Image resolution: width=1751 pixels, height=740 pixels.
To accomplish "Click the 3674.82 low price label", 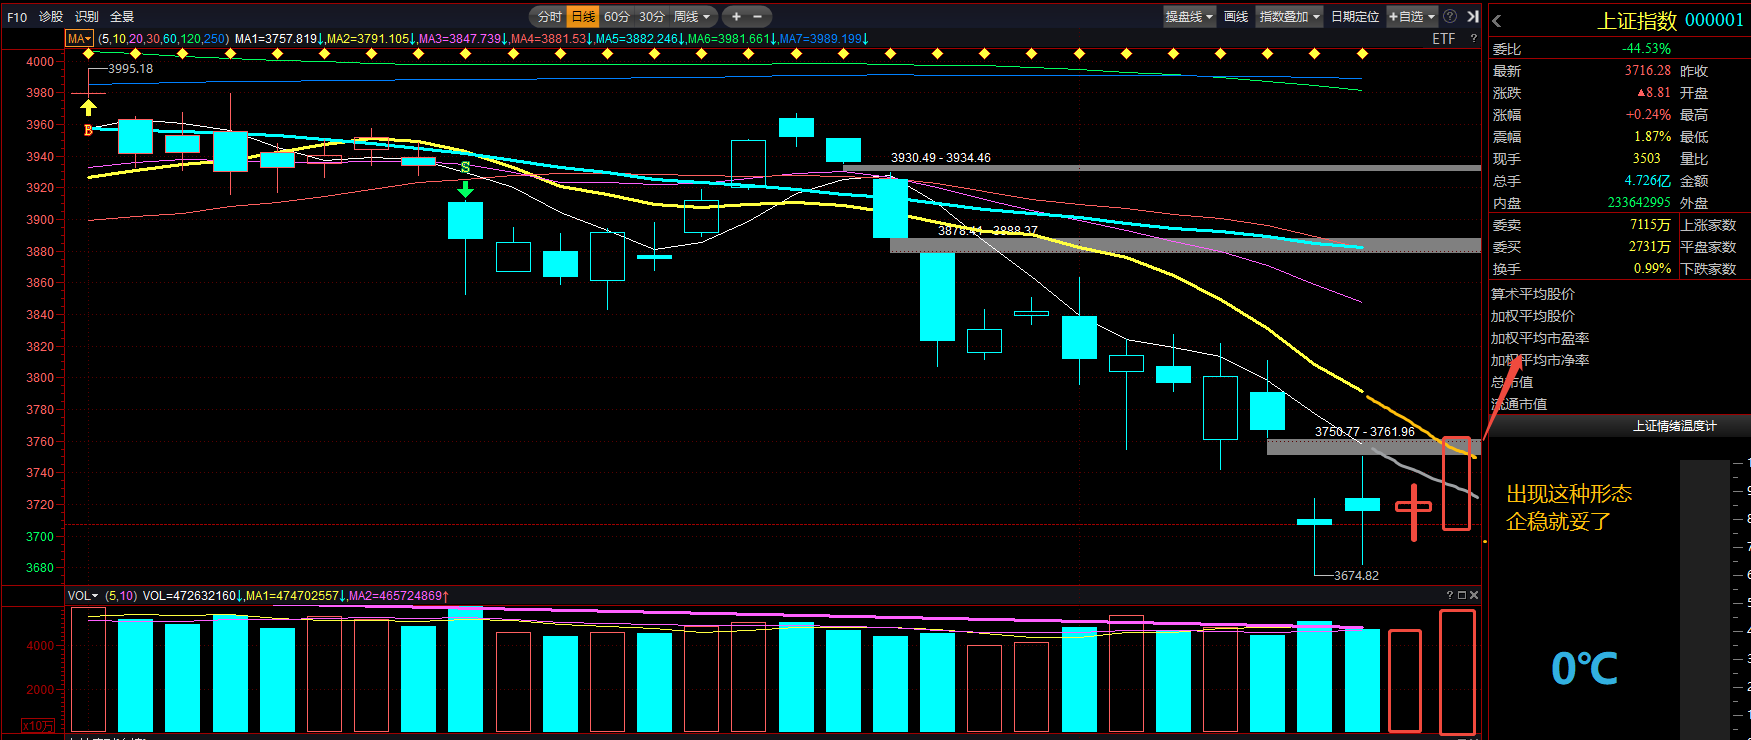I will pos(1356,576).
